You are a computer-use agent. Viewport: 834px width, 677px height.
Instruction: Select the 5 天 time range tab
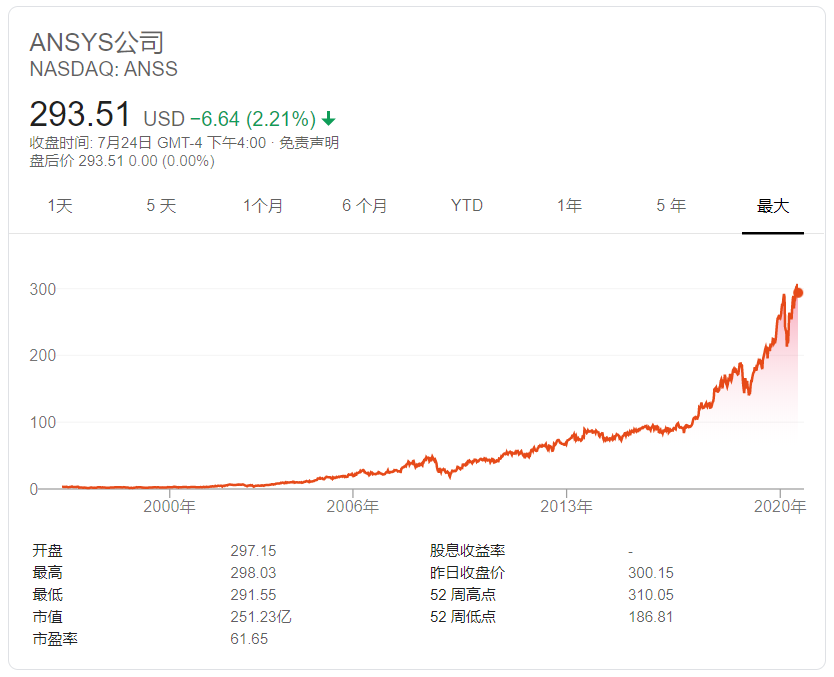coord(161,205)
